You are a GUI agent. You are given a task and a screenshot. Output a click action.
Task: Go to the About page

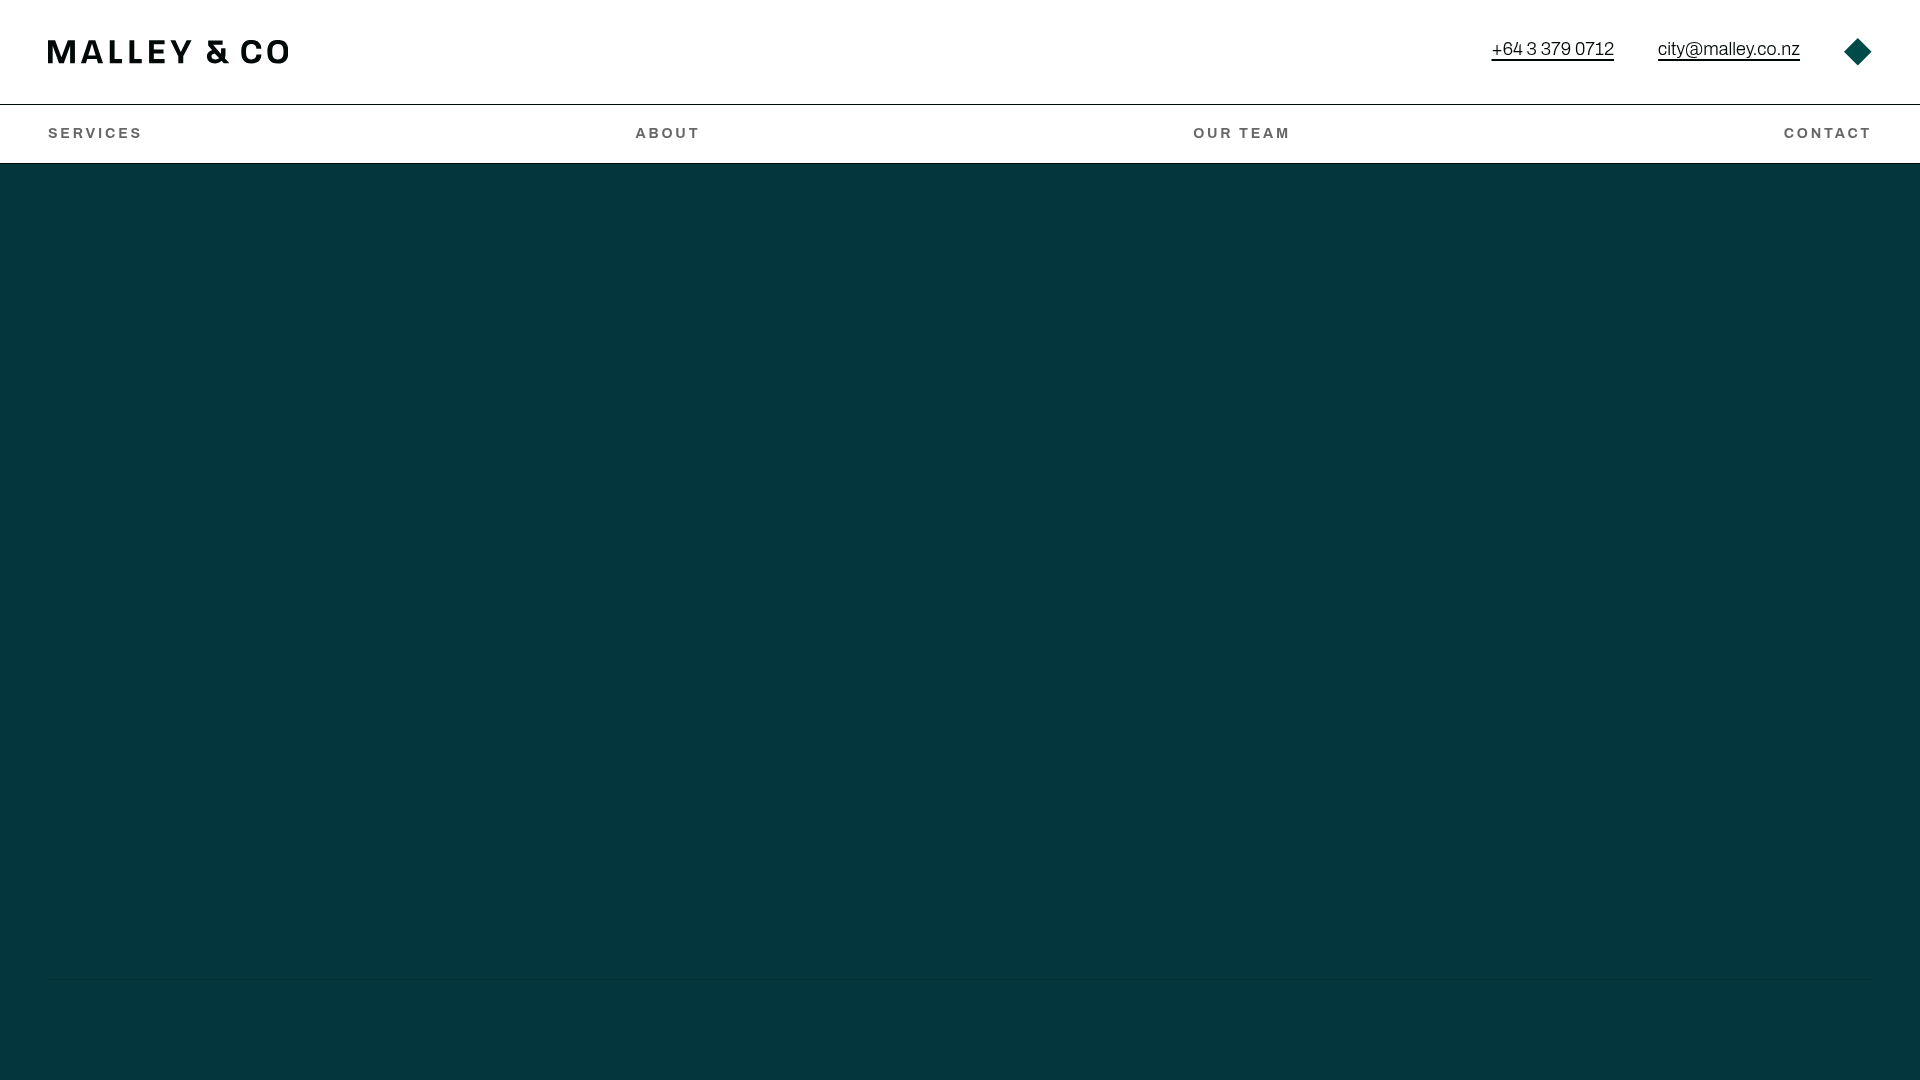[x=667, y=133]
